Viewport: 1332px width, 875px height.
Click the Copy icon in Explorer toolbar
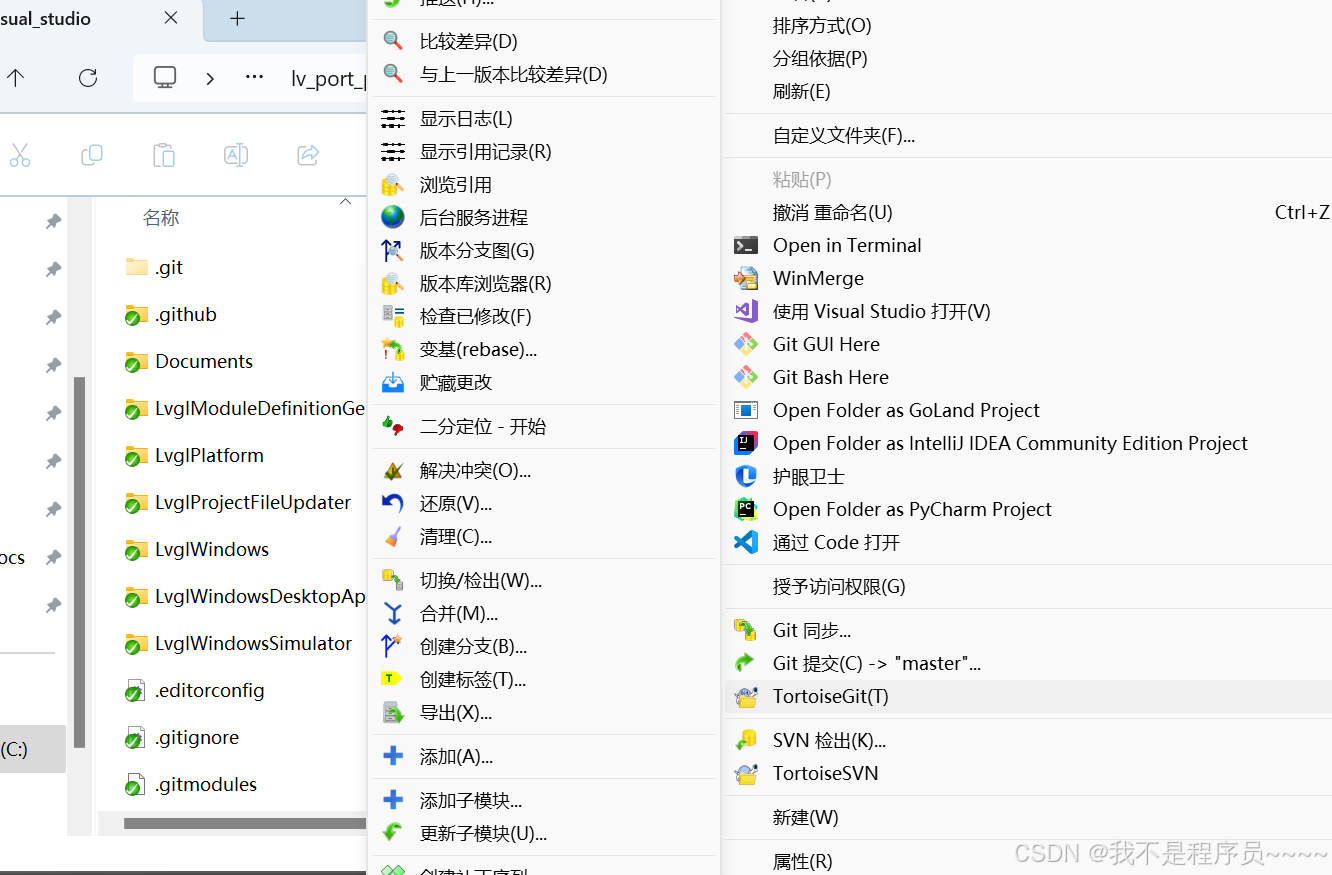point(92,155)
